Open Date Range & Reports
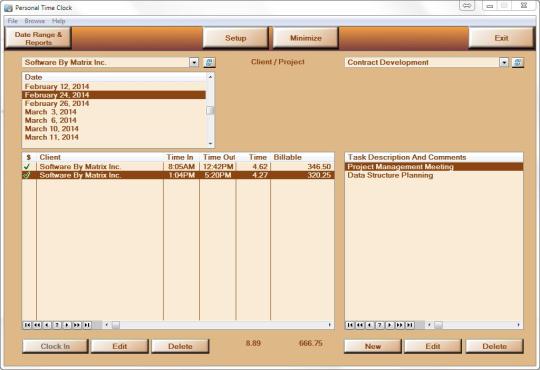Viewport: 540px width, 370px height. 38,38
